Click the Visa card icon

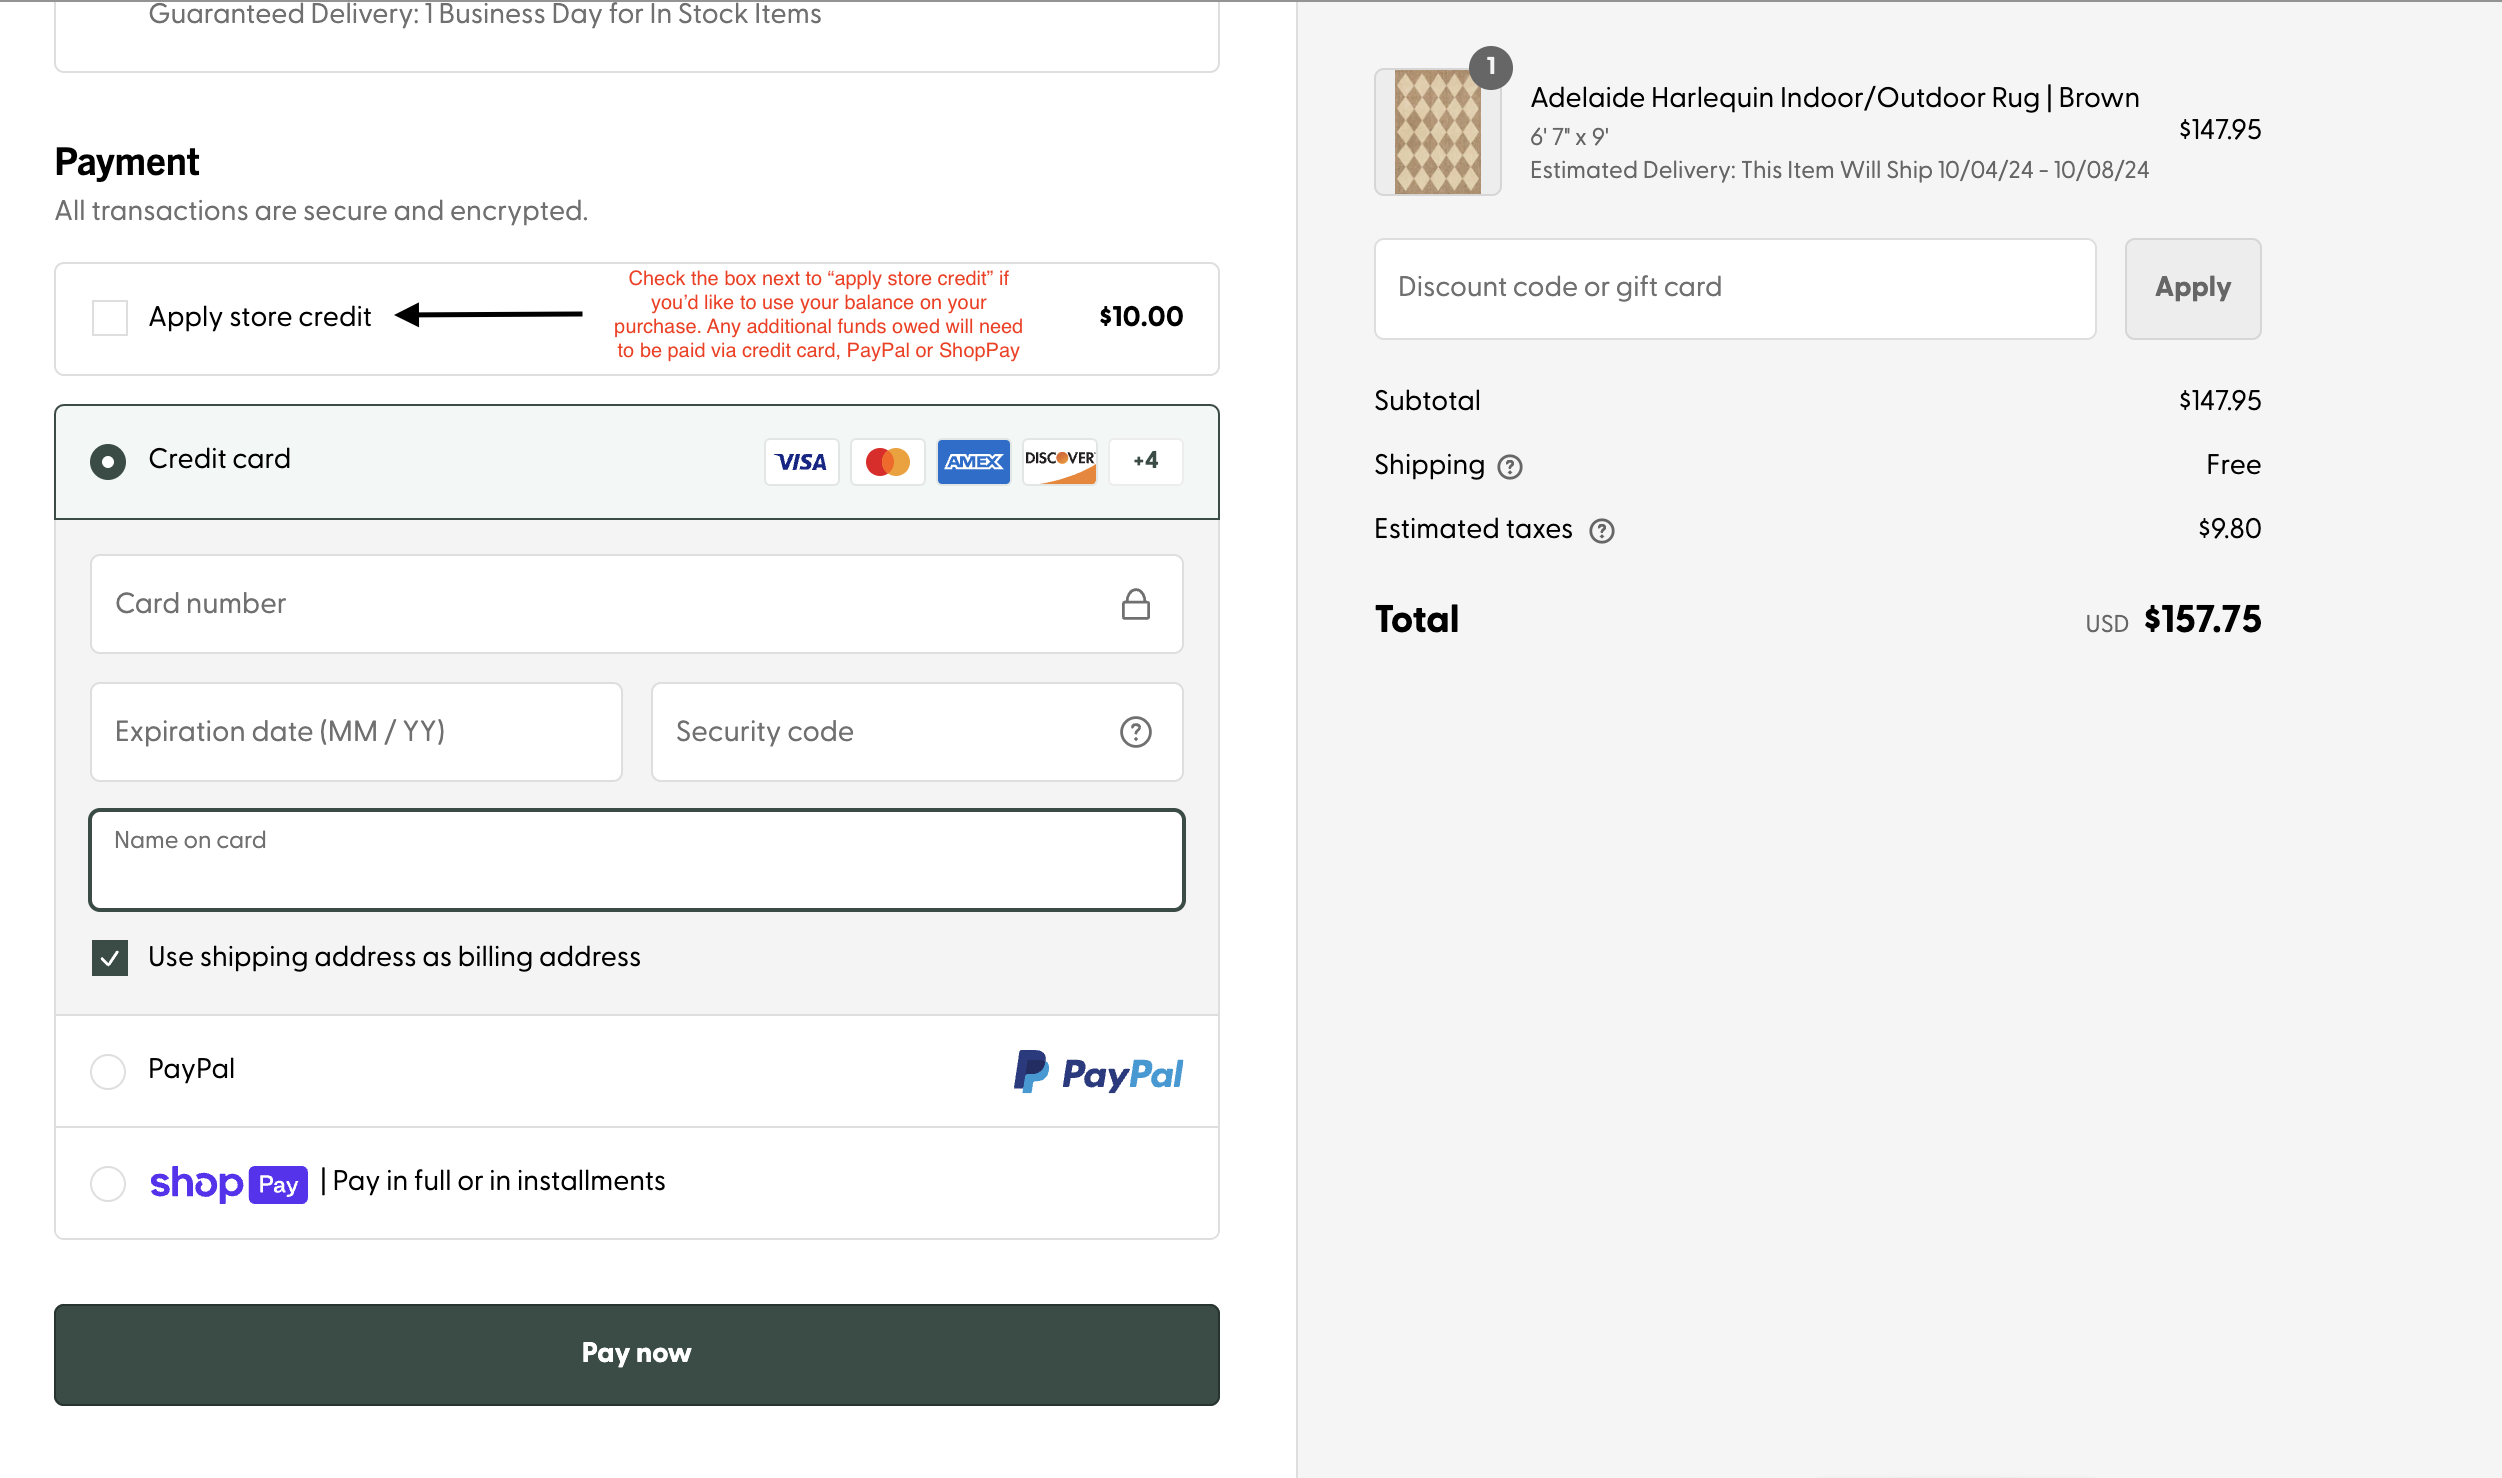point(801,462)
